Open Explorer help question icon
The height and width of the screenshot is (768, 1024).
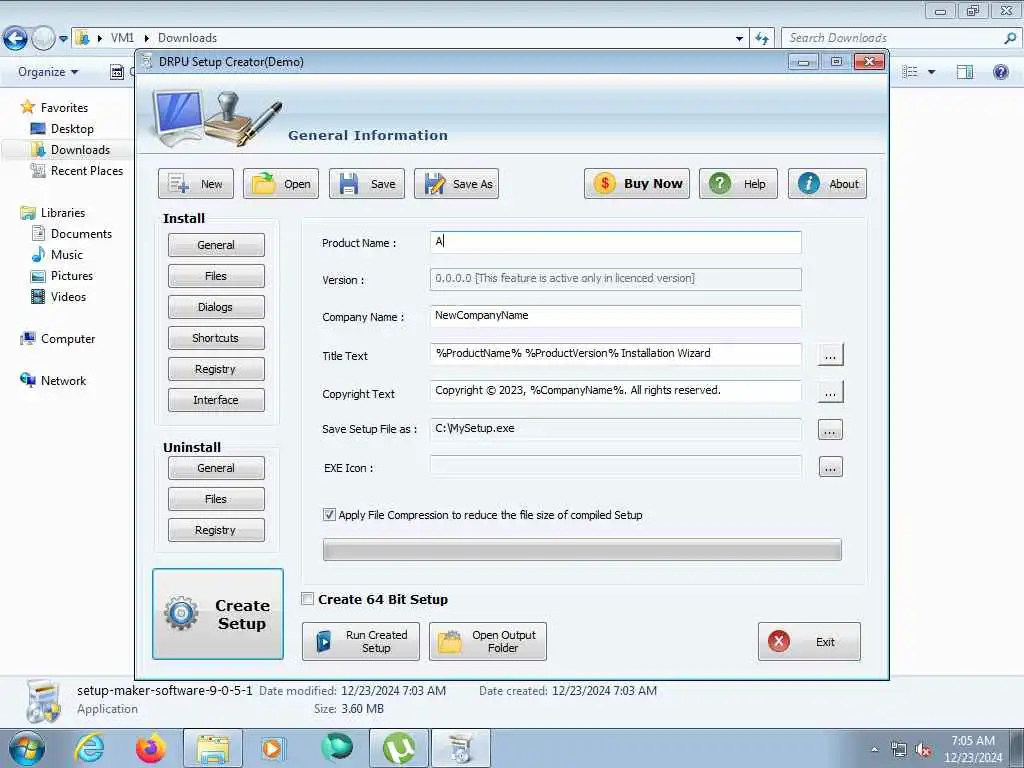pyautogui.click(x=1000, y=72)
